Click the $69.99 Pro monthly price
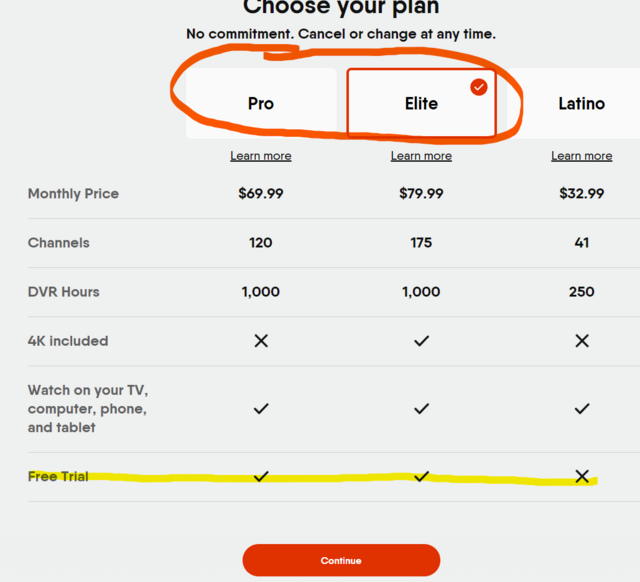The height and width of the screenshot is (582, 640). click(x=261, y=193)
